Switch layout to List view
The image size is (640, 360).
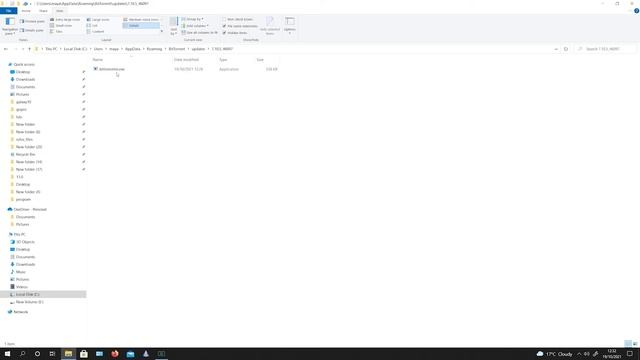92,25
